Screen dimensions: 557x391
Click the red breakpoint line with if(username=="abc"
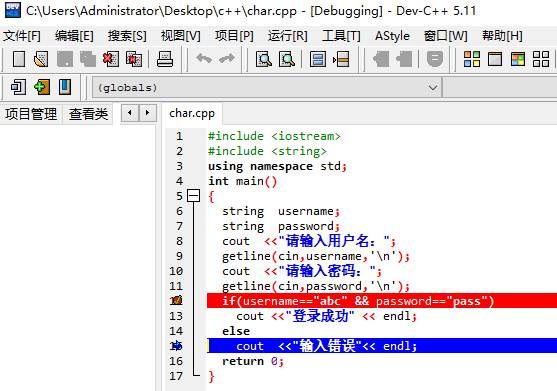[x=382, y=301]
